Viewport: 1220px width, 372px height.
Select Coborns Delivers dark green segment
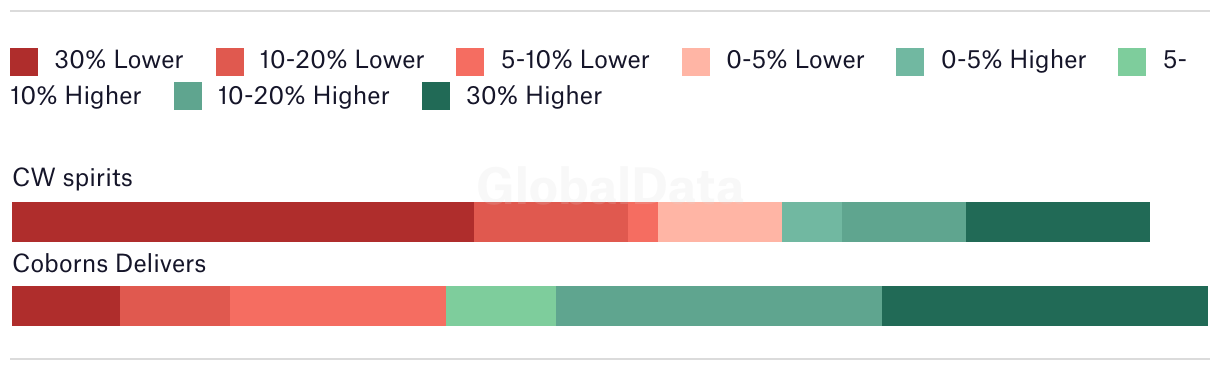pos(1045,306)
